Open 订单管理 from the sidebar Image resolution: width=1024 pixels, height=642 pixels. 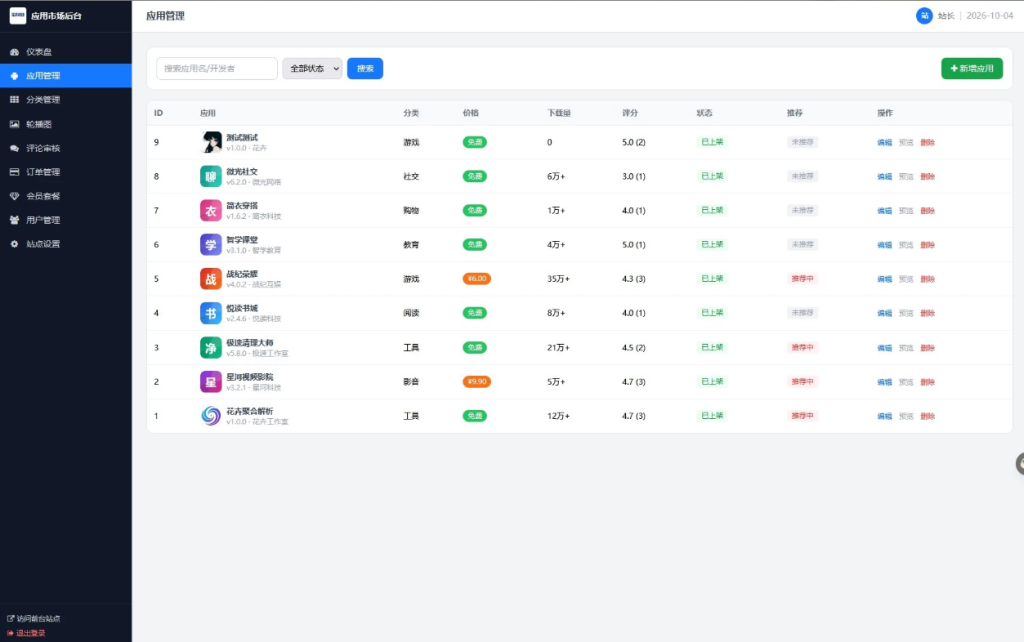[65, 172]
